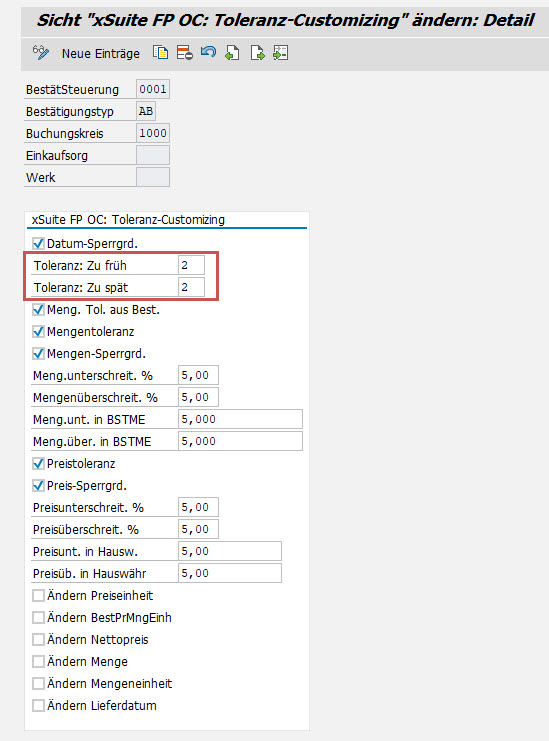Enable the Ändern Mengeneinheit checkbox

(x=38, y=684)
